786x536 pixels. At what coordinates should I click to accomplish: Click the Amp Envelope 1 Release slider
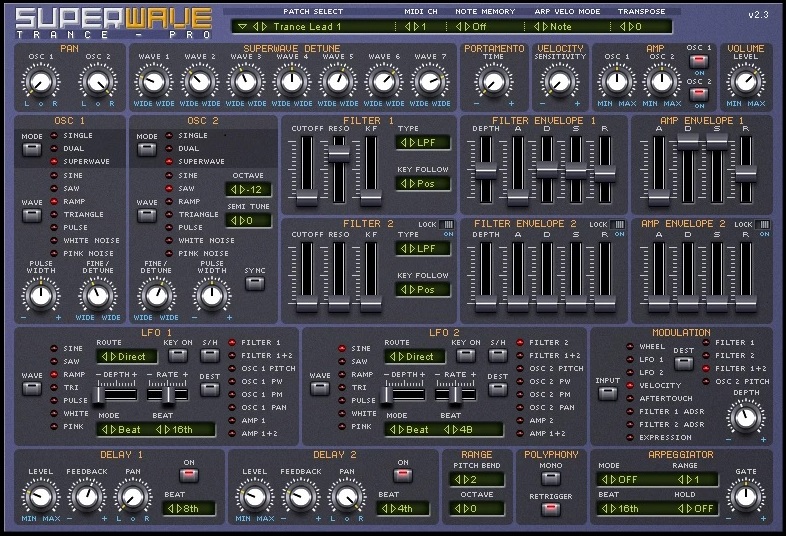(746, 173)
